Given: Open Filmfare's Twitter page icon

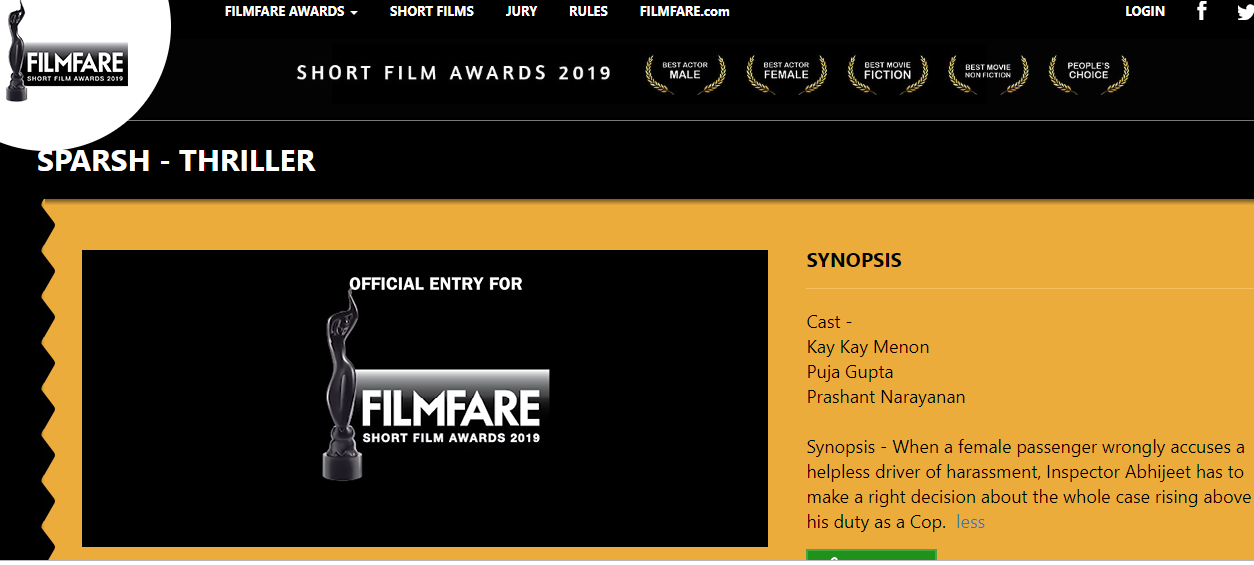Looking at the screenshot, I should (1244, 11).
